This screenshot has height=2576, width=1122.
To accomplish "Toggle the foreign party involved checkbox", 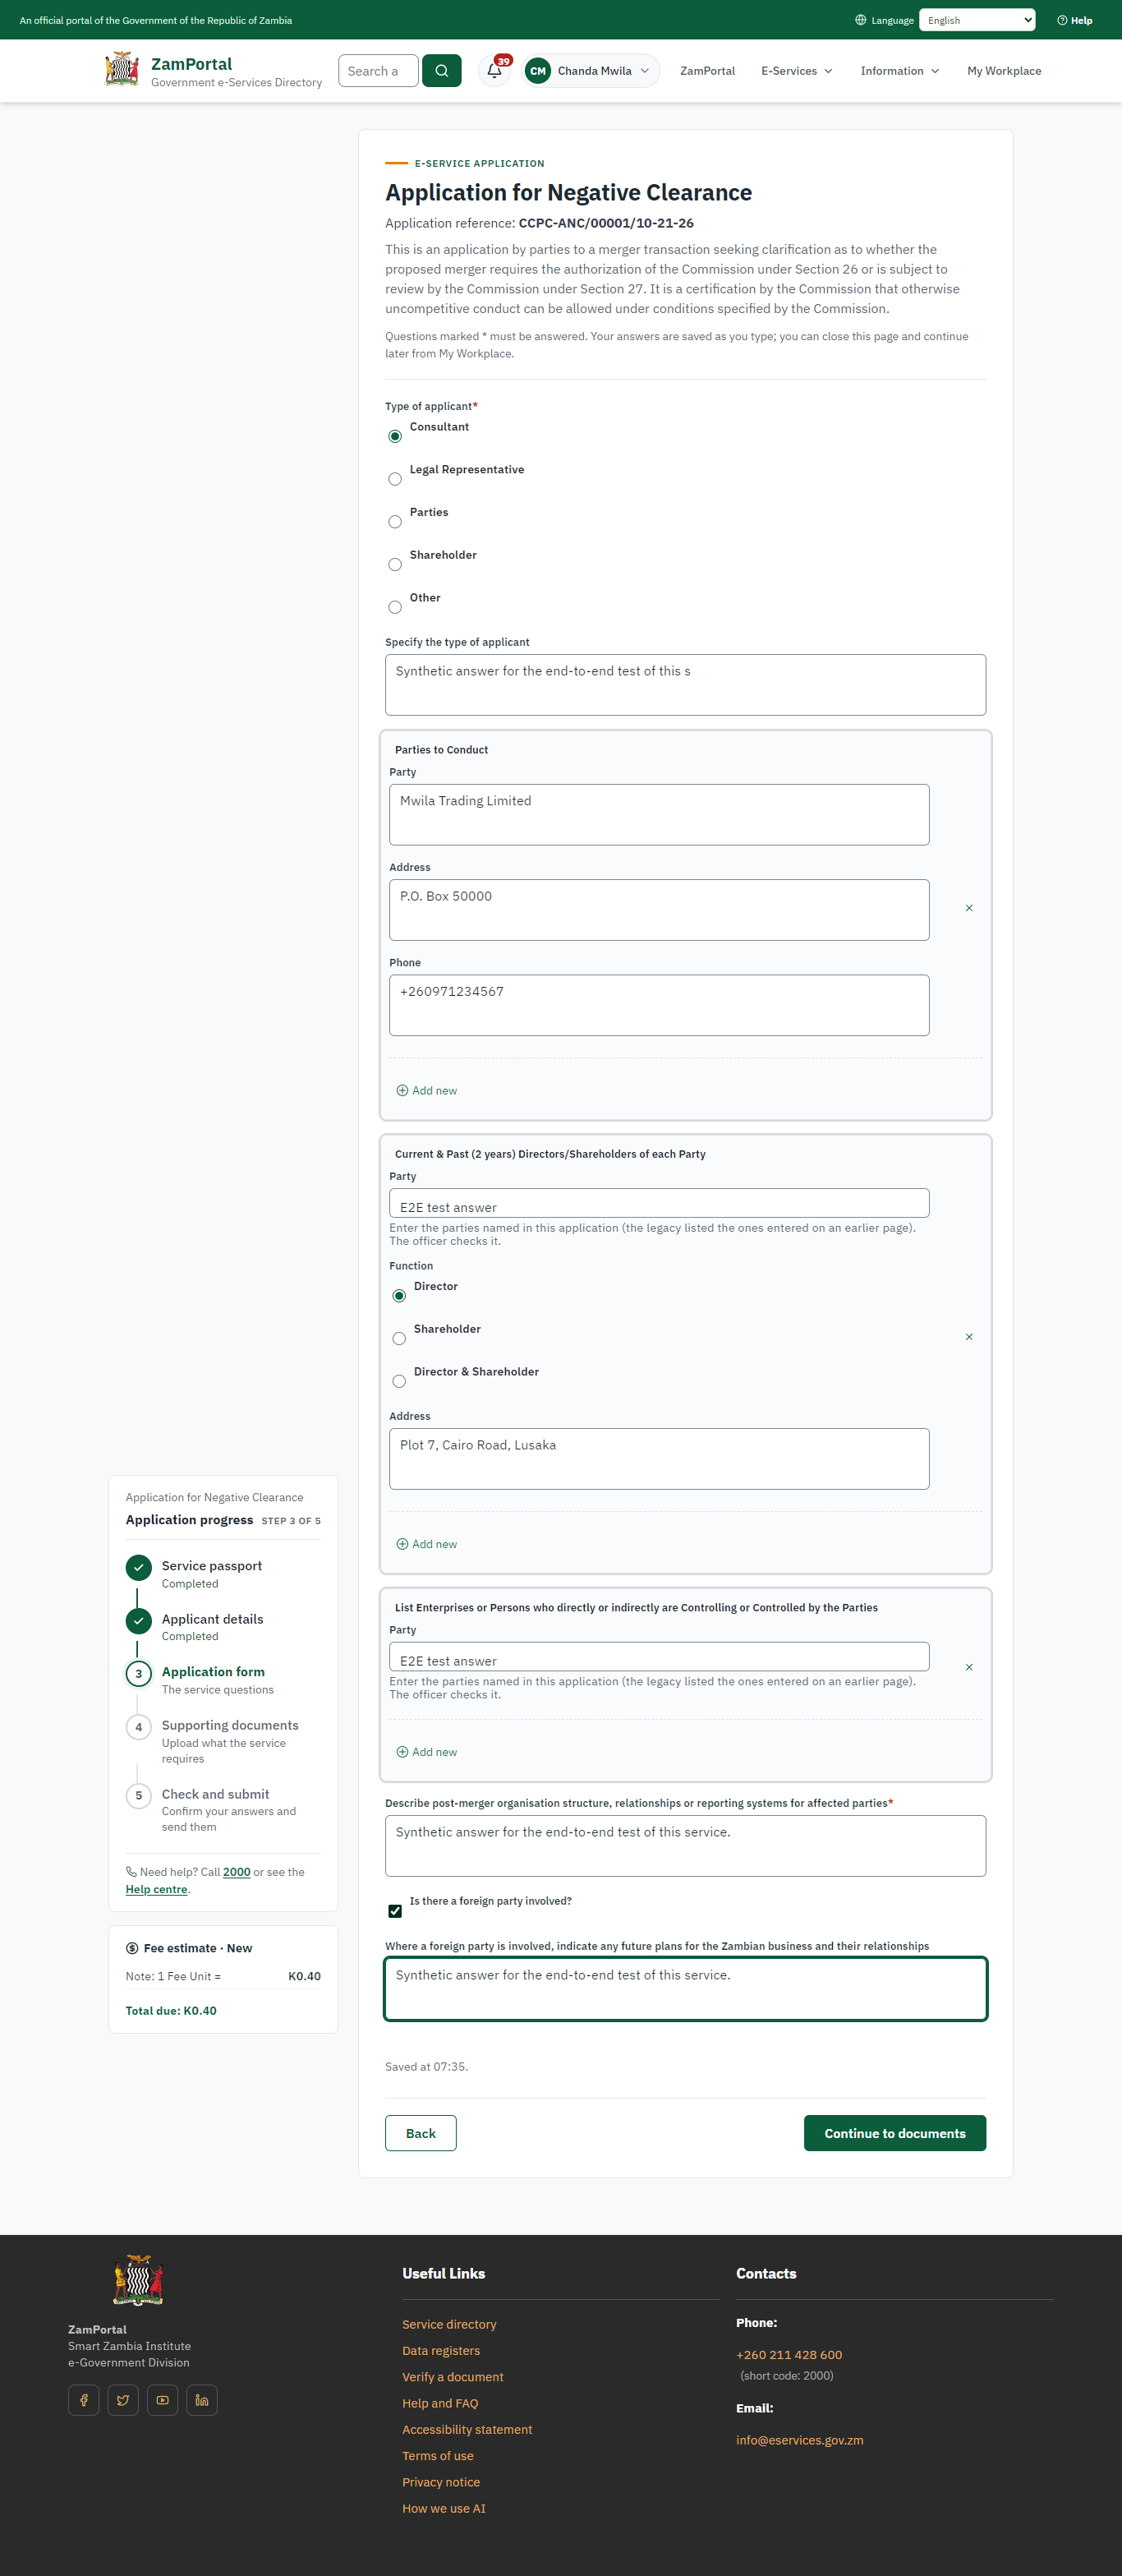I will (x=395, y=1911).
